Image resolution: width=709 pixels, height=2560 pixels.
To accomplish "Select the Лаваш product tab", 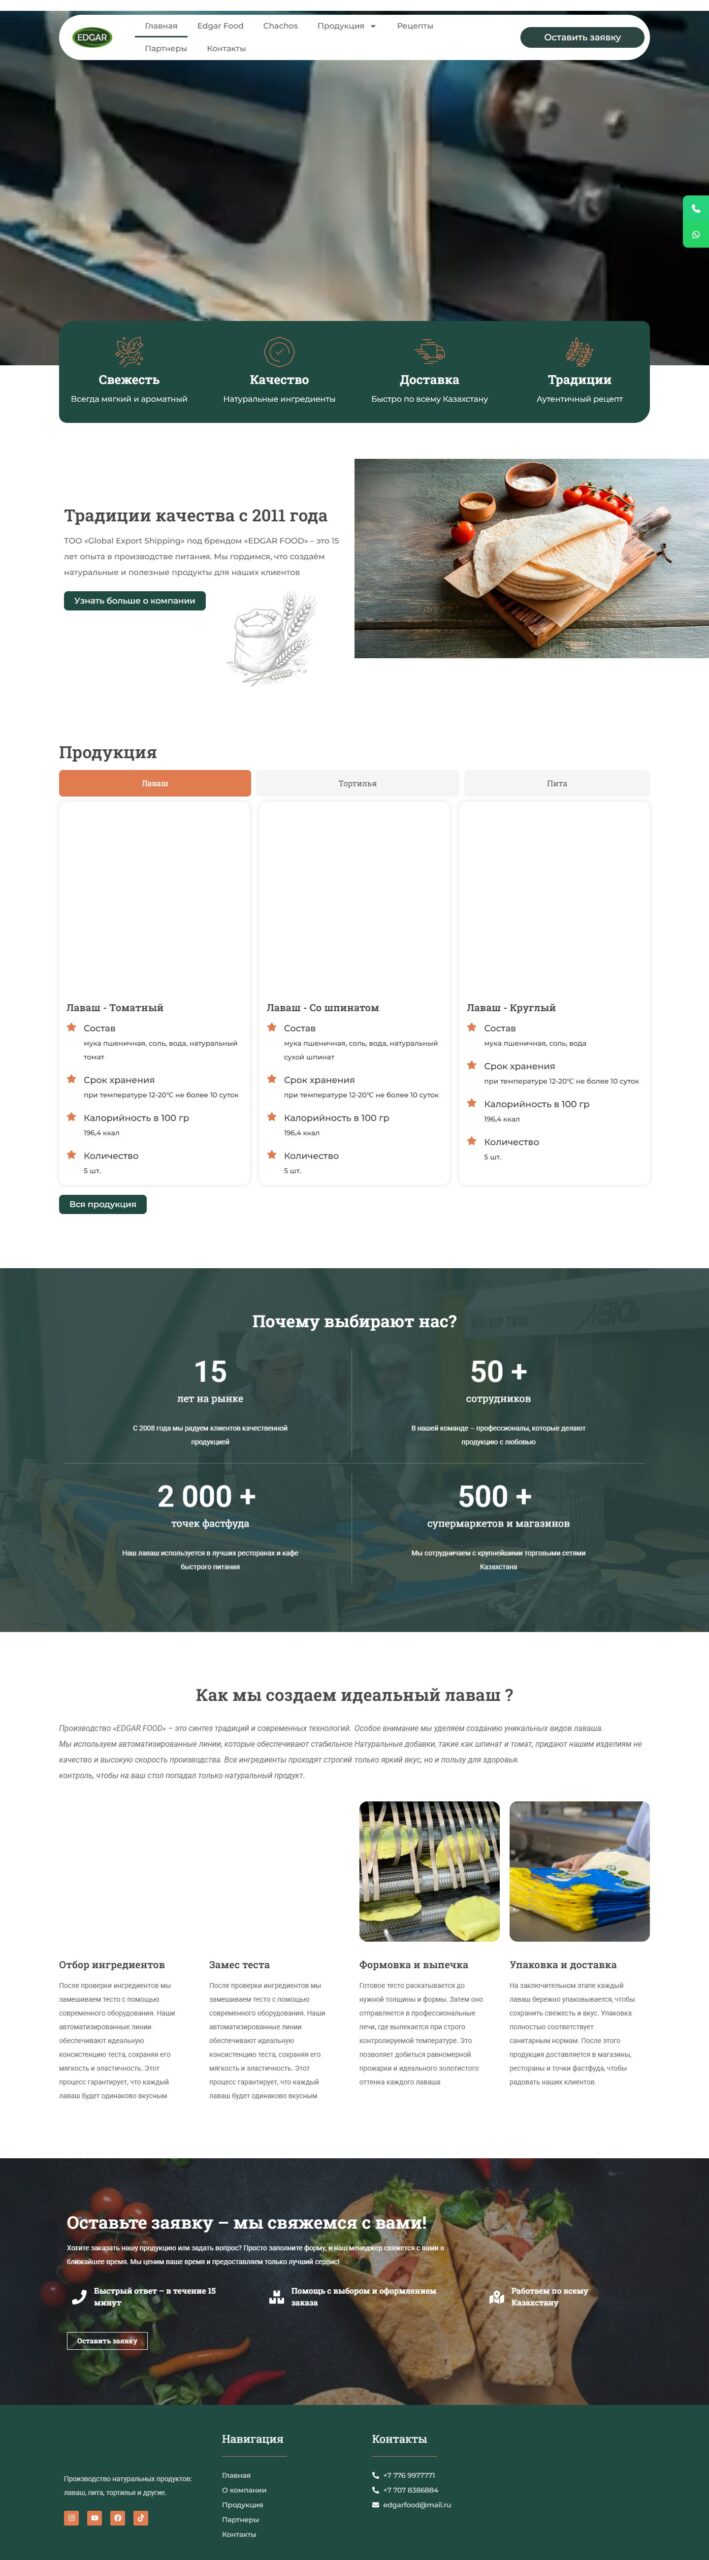I will (x=155, y=783).
